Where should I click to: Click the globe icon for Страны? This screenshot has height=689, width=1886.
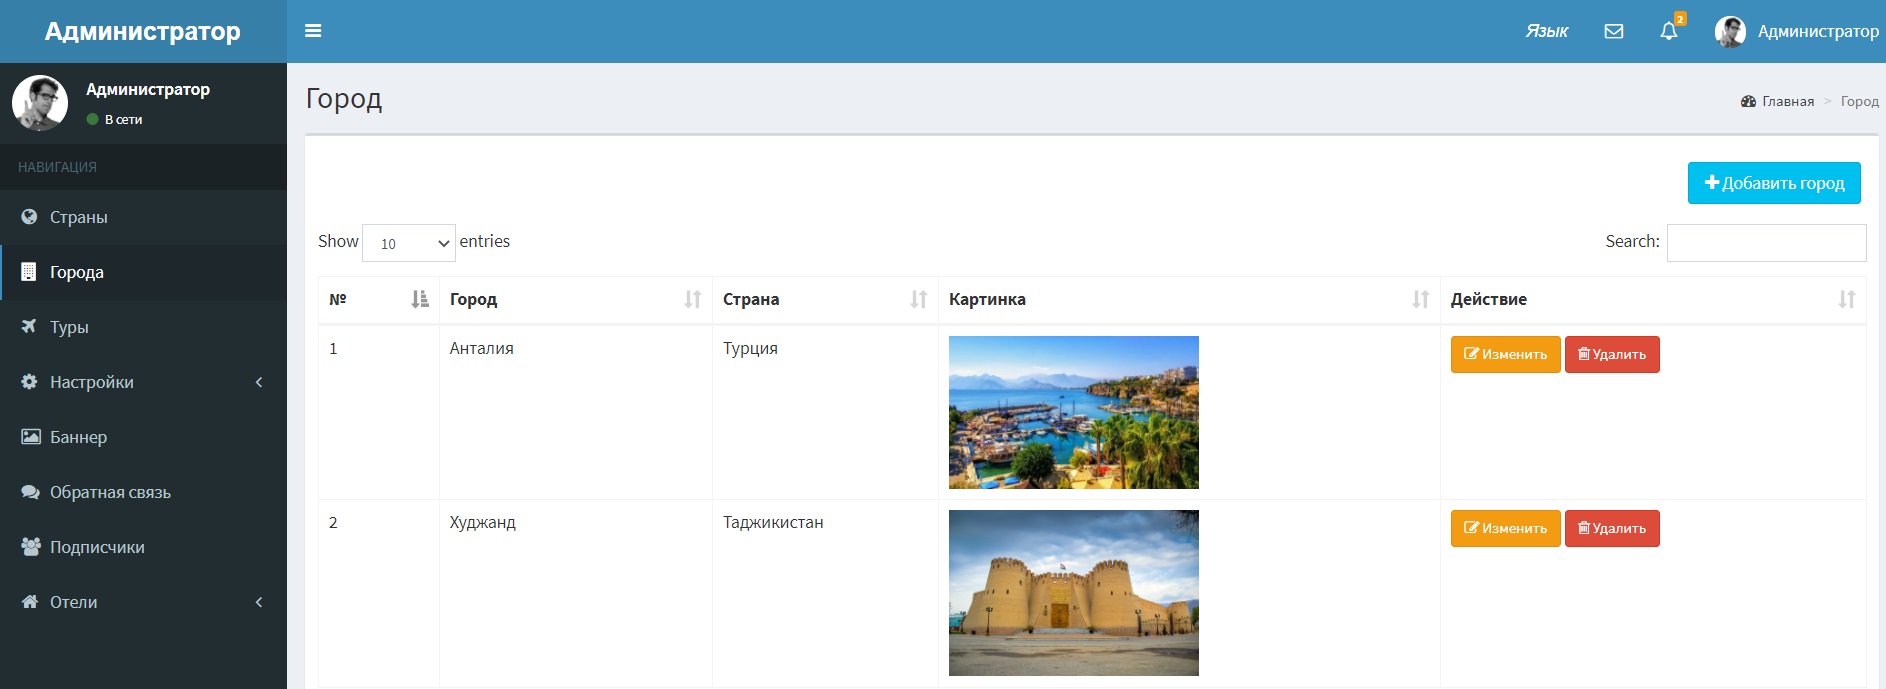click(30, 217)
